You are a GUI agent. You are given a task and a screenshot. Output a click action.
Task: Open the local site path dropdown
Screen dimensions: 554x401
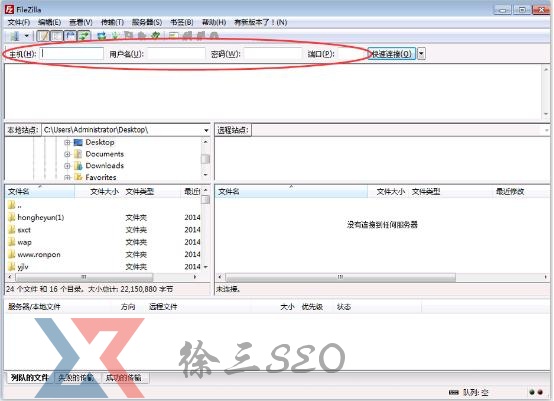206,130
